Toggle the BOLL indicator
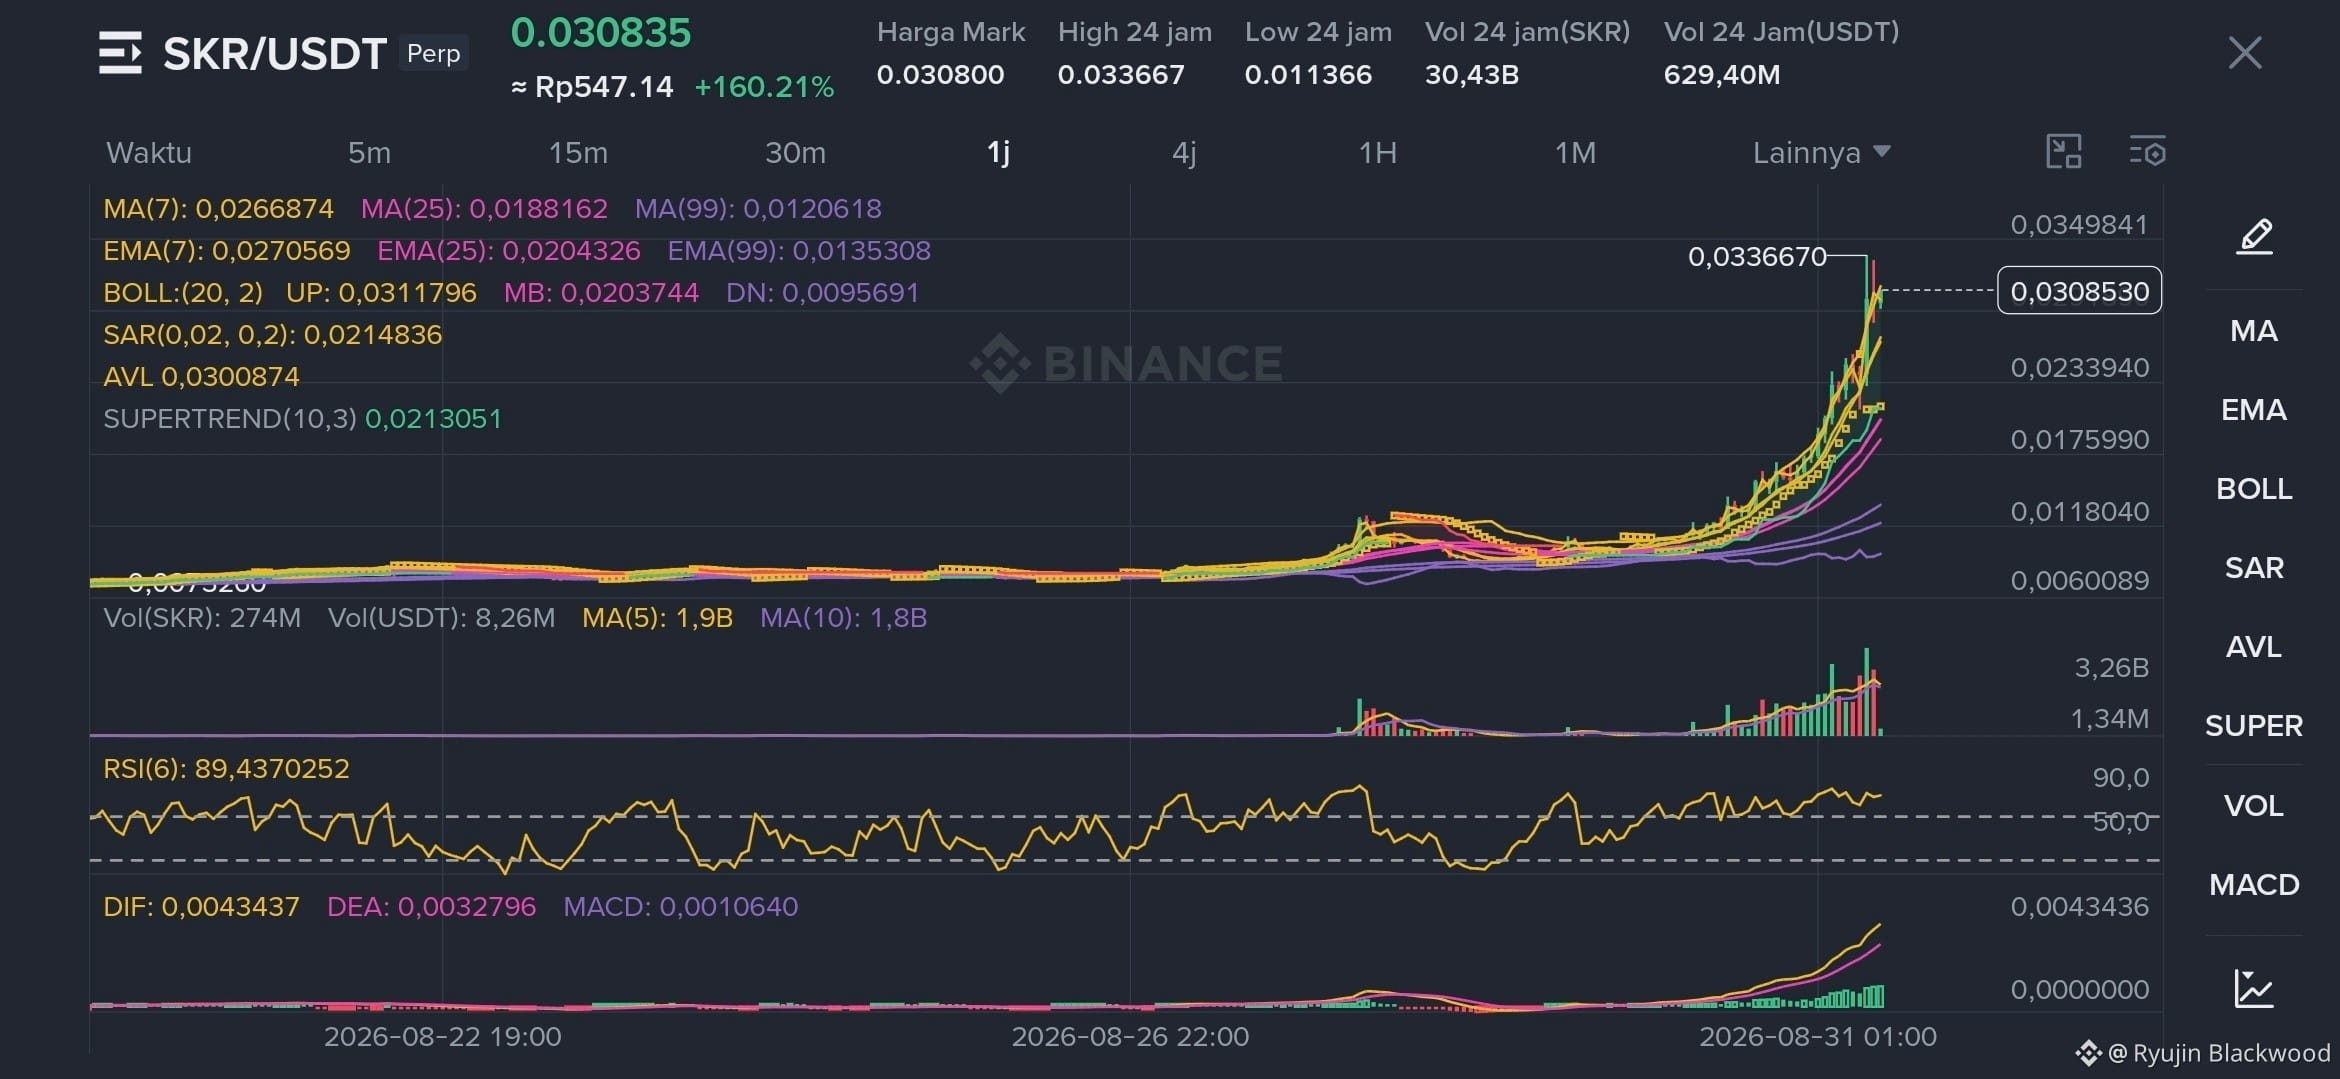Image resolution: width=2340 pixels, height=1079 pixels. click(x=2254, y=489)
